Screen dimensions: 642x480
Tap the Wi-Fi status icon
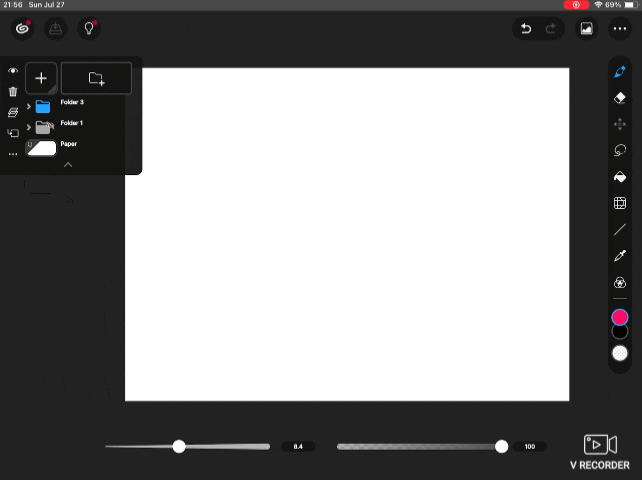[598, 5]
